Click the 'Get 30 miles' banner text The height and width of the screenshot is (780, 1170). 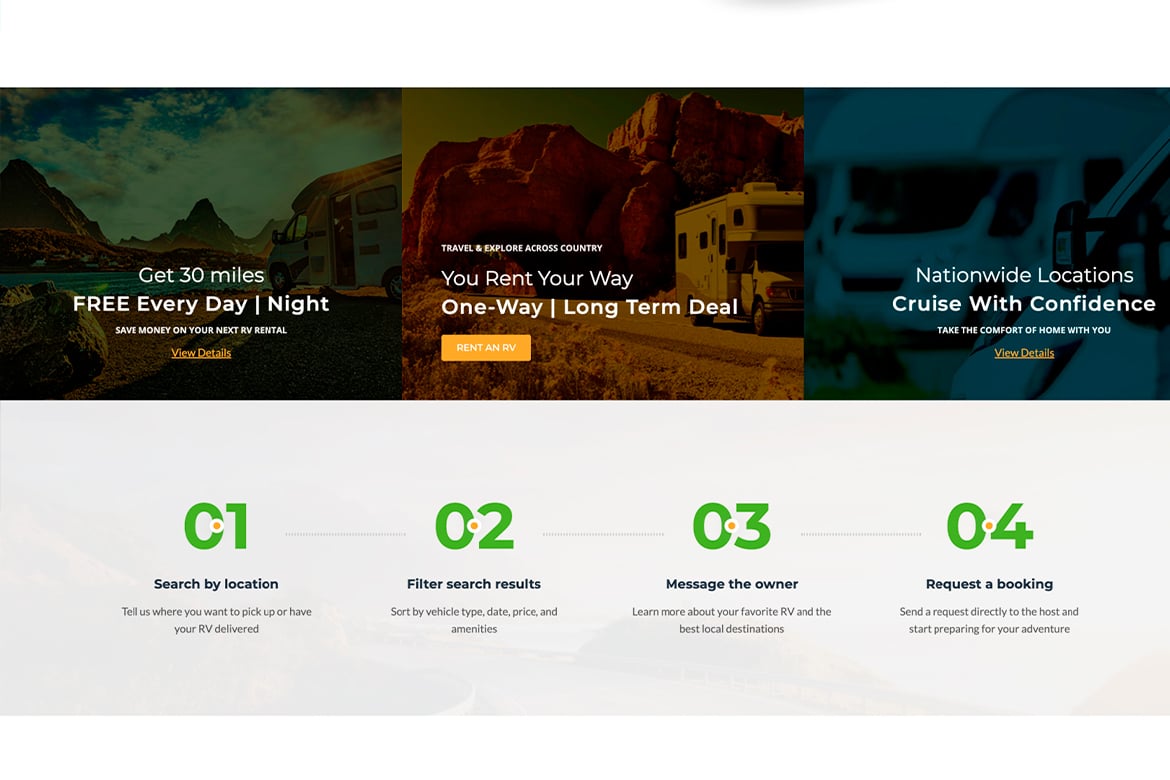[201, 275]
